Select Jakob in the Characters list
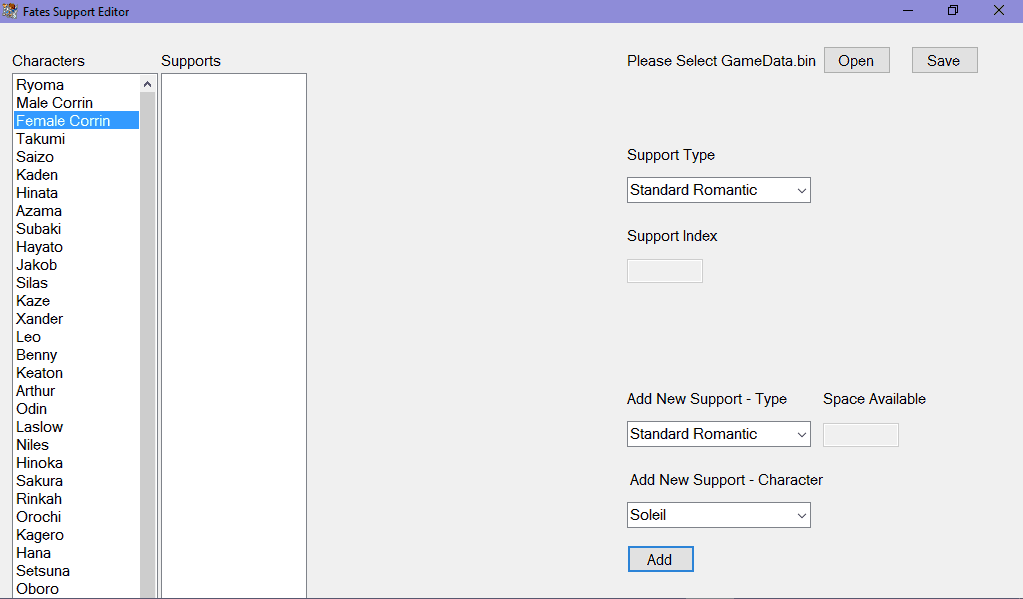 pos(76,265)
